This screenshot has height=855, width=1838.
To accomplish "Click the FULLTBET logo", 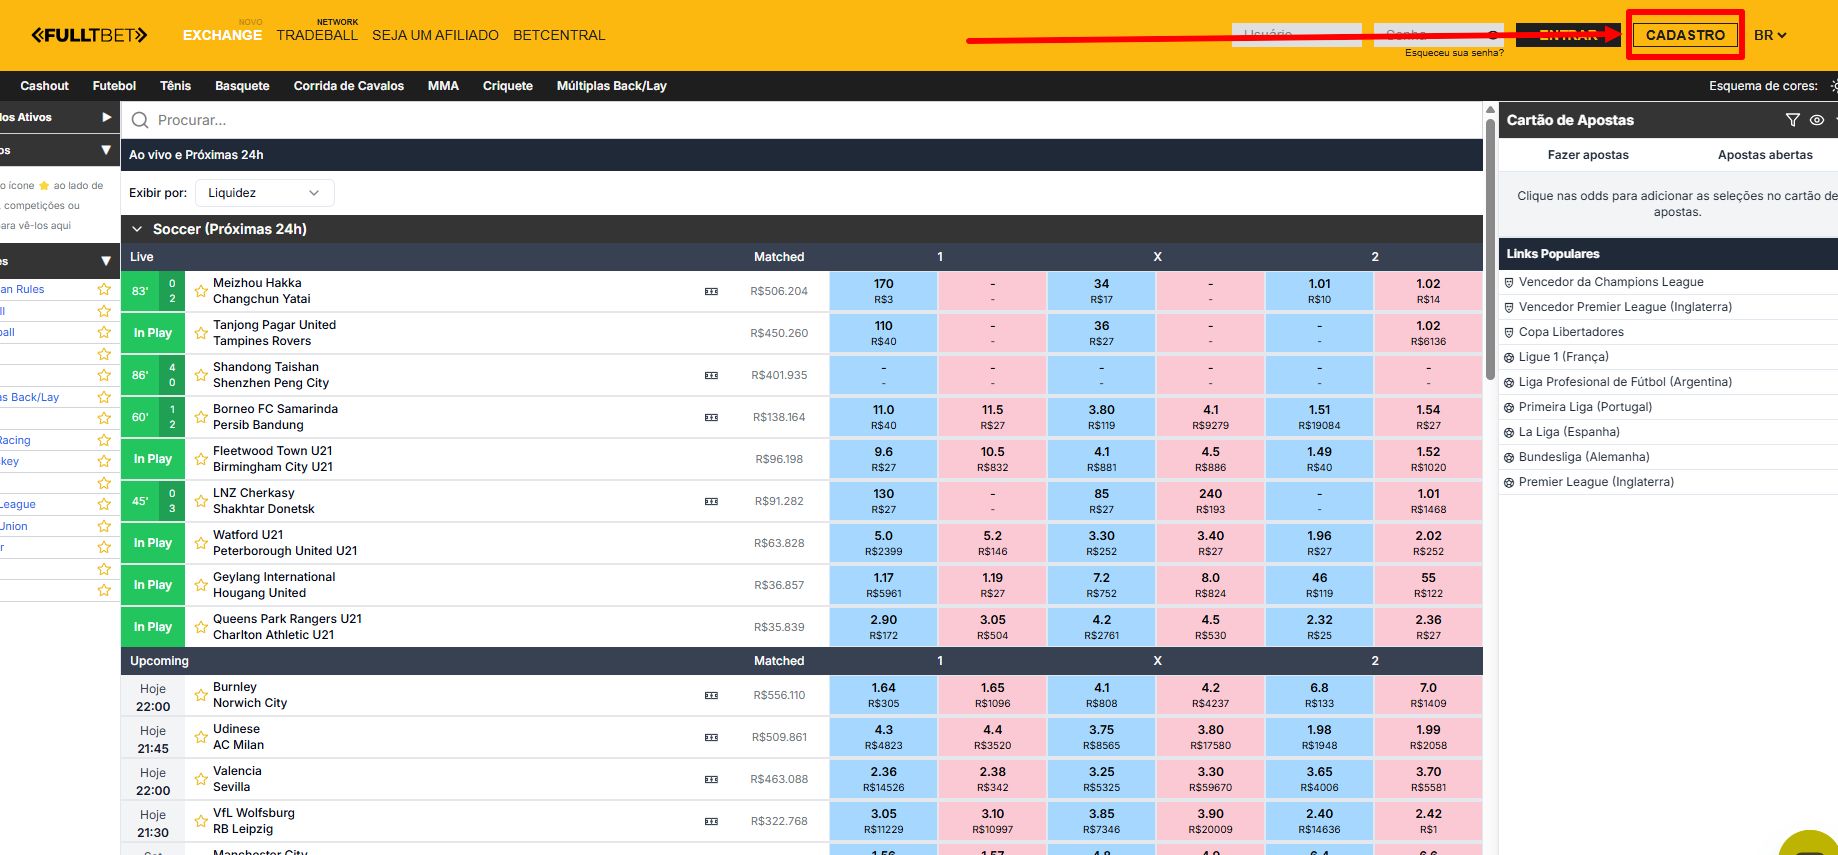I will coord(89,35).
